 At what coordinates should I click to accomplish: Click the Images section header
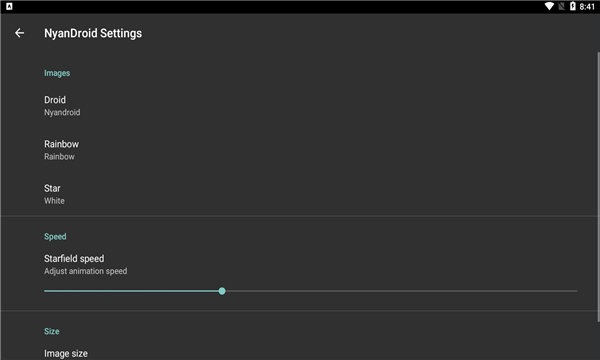(57, 73)
